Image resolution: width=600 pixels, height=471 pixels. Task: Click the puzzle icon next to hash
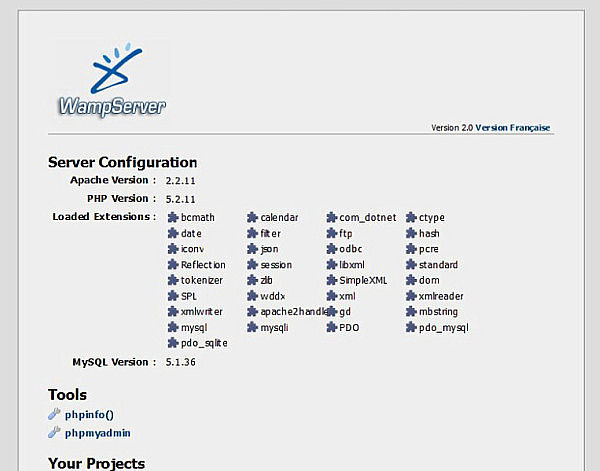[411, 233]
